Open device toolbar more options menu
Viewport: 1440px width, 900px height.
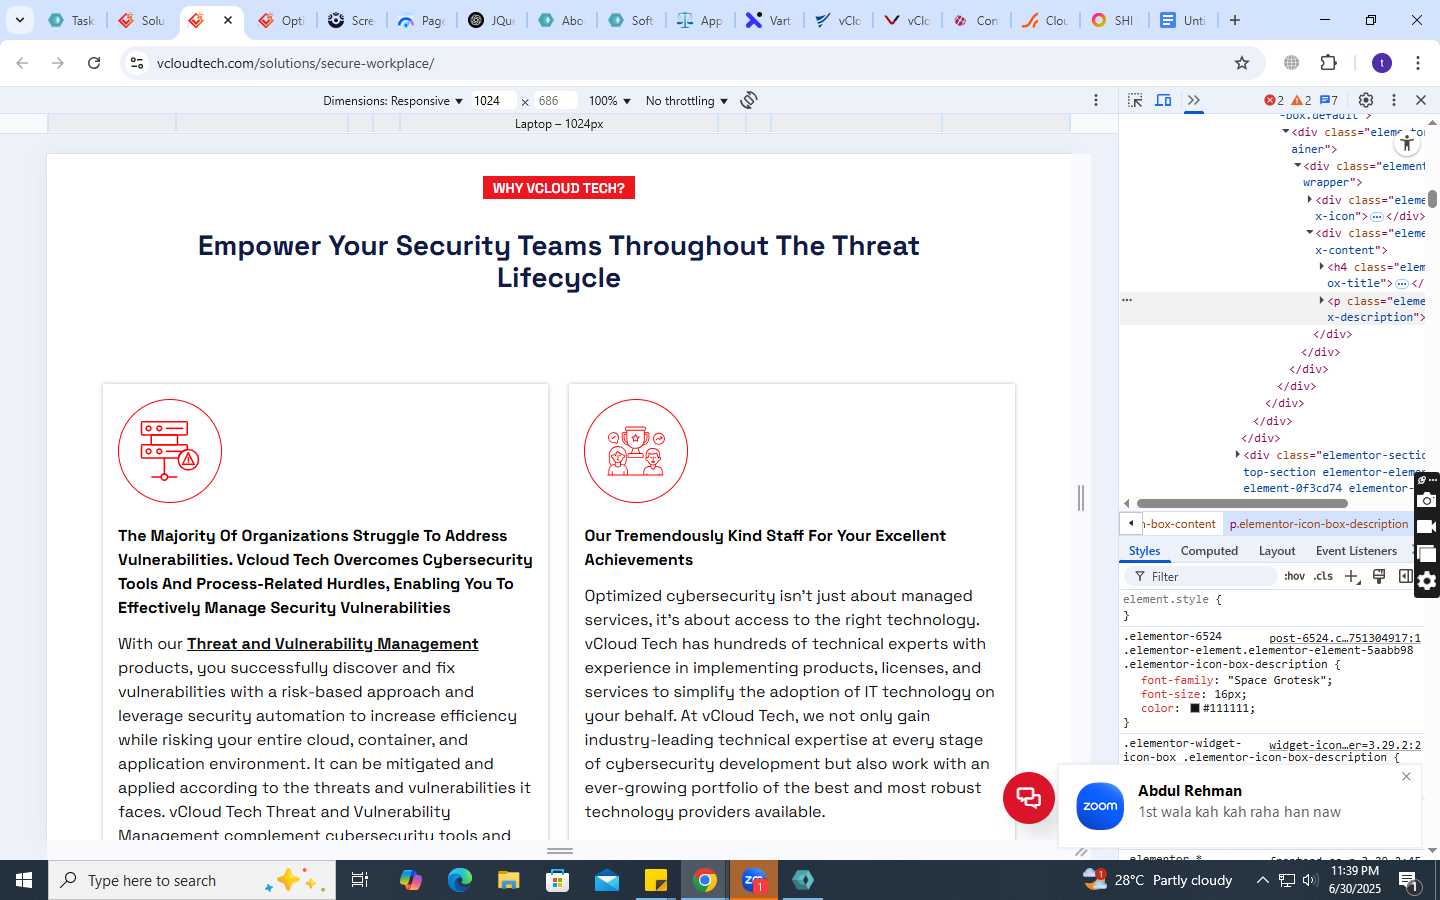[x=1096, y=100]
